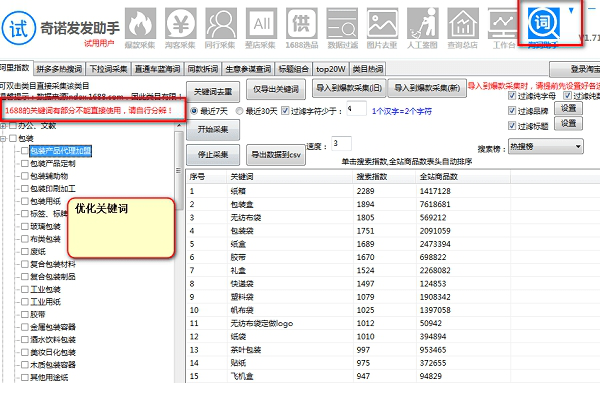
Task: Open the 爆款采集 flame icon
Action: click(x=140, y=24)
